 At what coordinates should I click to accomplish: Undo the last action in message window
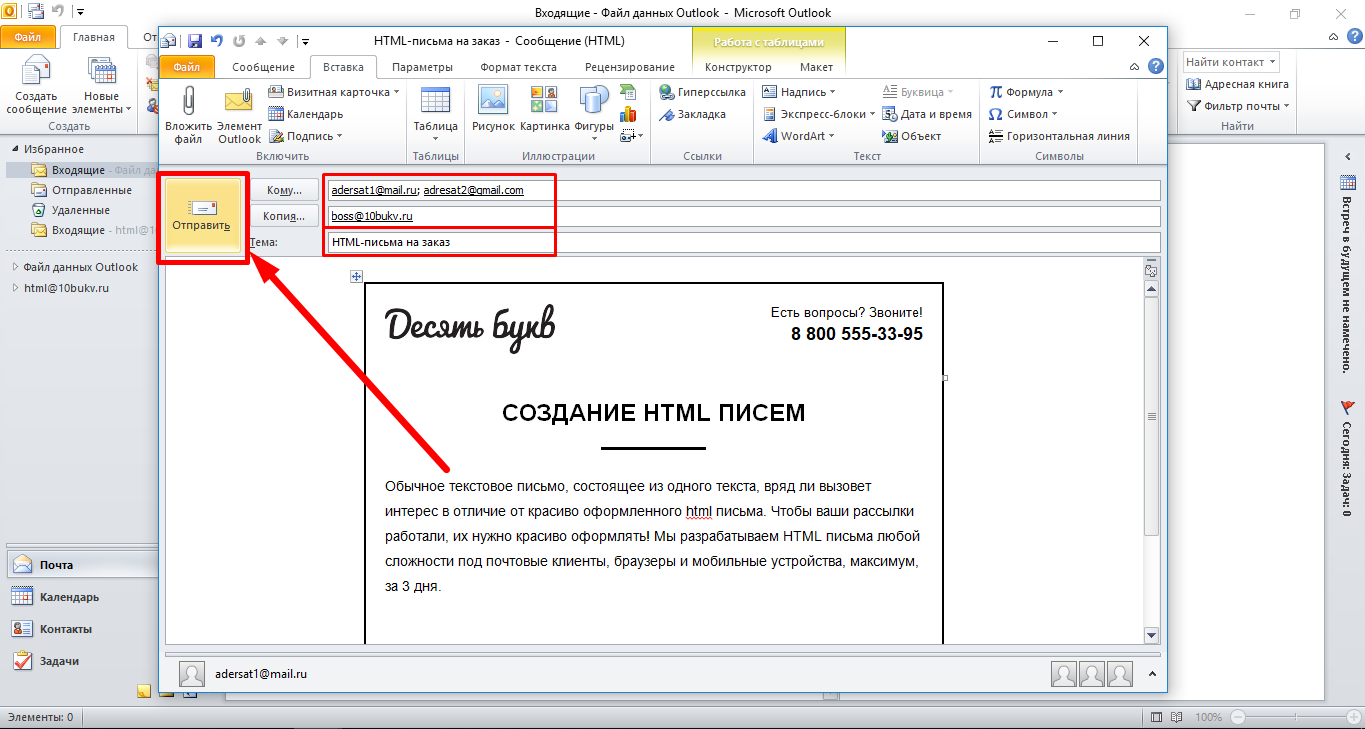tap(217, 41)
